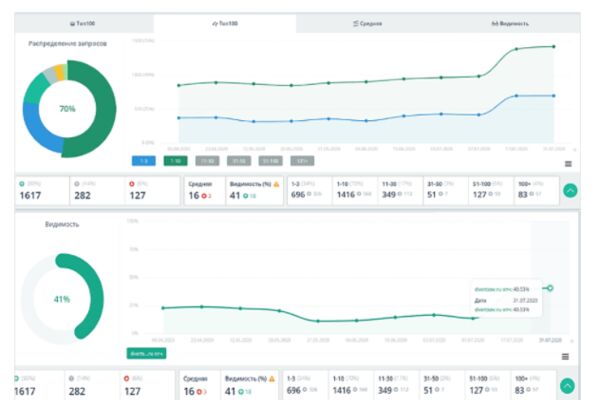Click the gray segment of the 70% donut

click(50, 76)
